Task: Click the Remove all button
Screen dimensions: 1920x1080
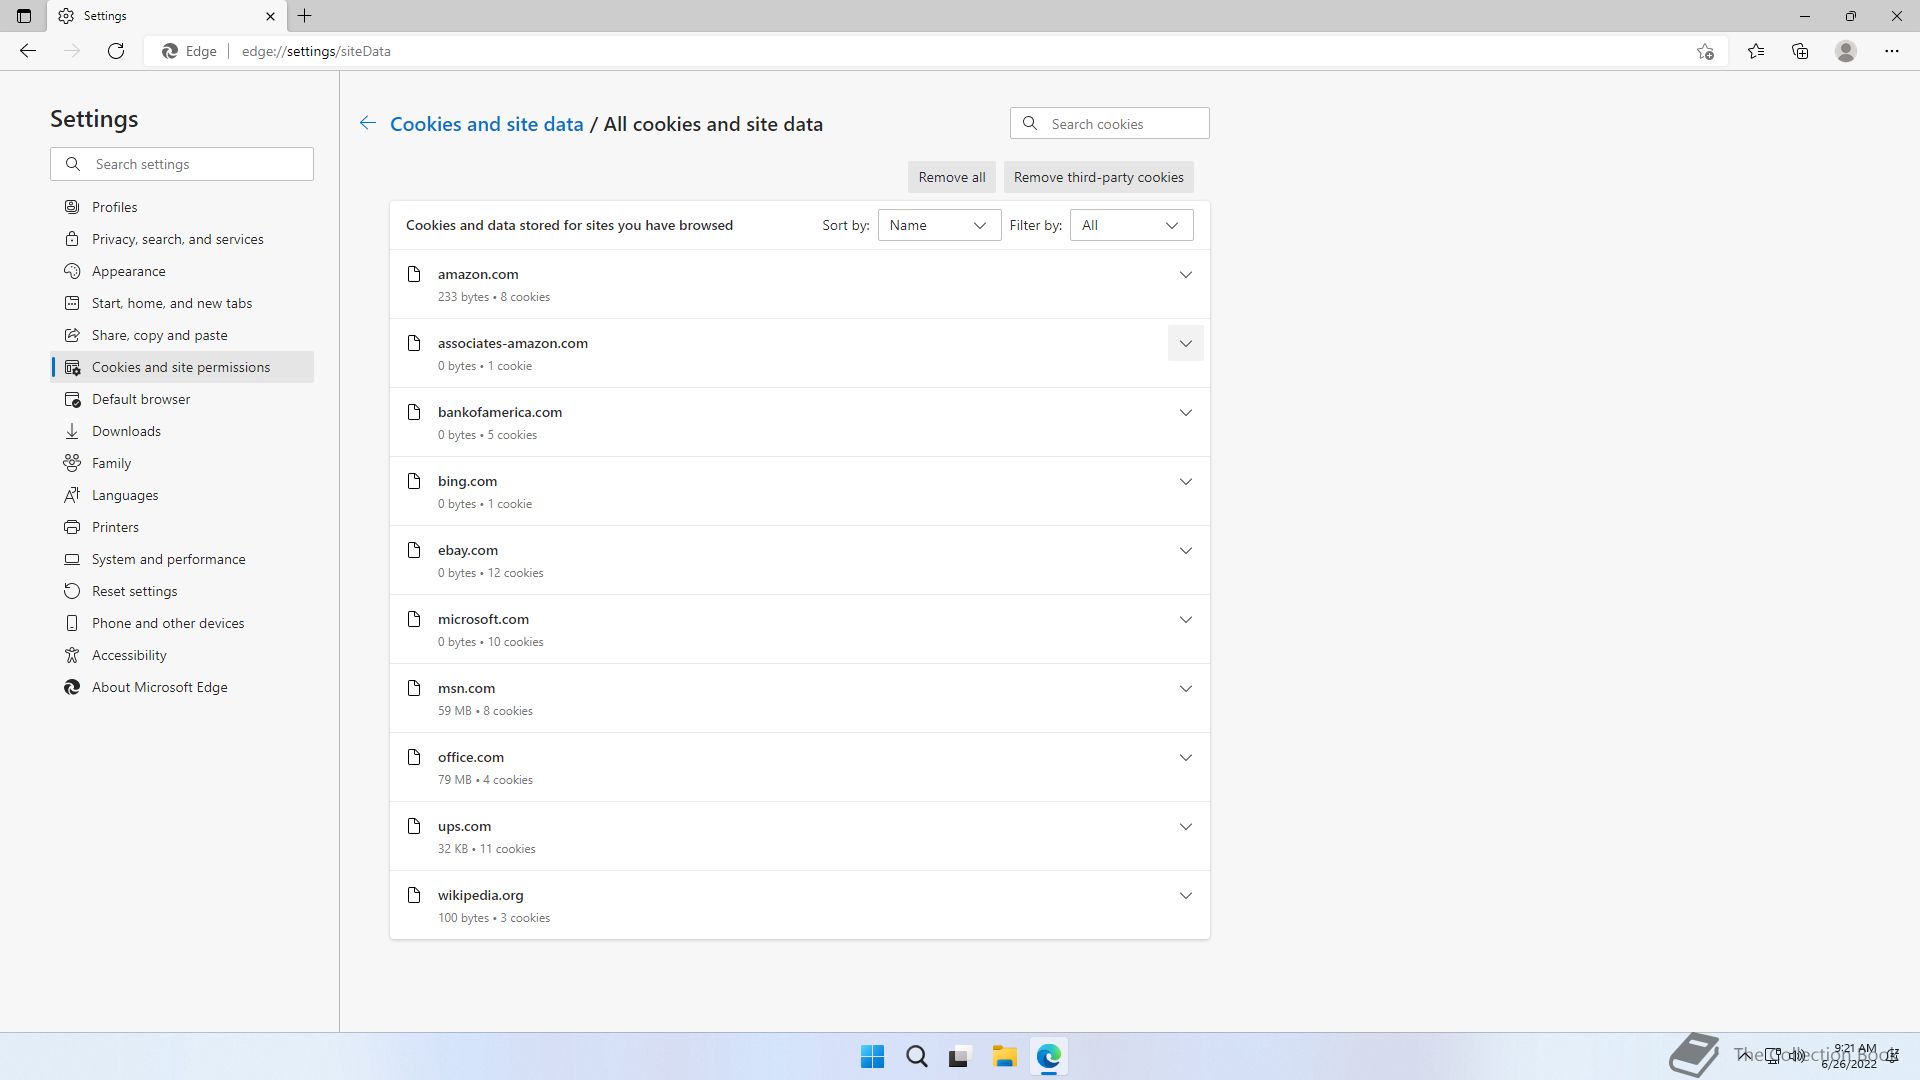Action: pyautogui.click(x=951, y=177)
